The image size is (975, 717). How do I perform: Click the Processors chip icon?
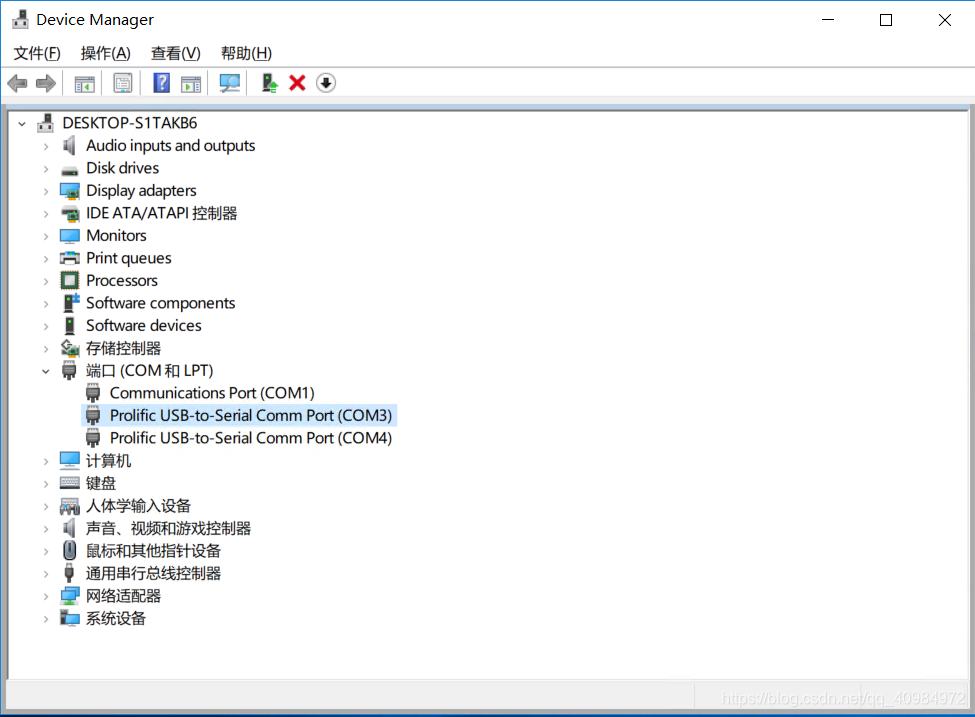(70, 280)
